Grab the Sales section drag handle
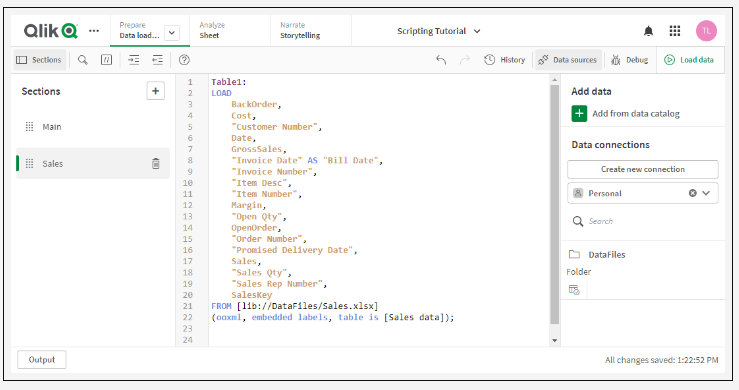739x390 pixels. point(29,164)
